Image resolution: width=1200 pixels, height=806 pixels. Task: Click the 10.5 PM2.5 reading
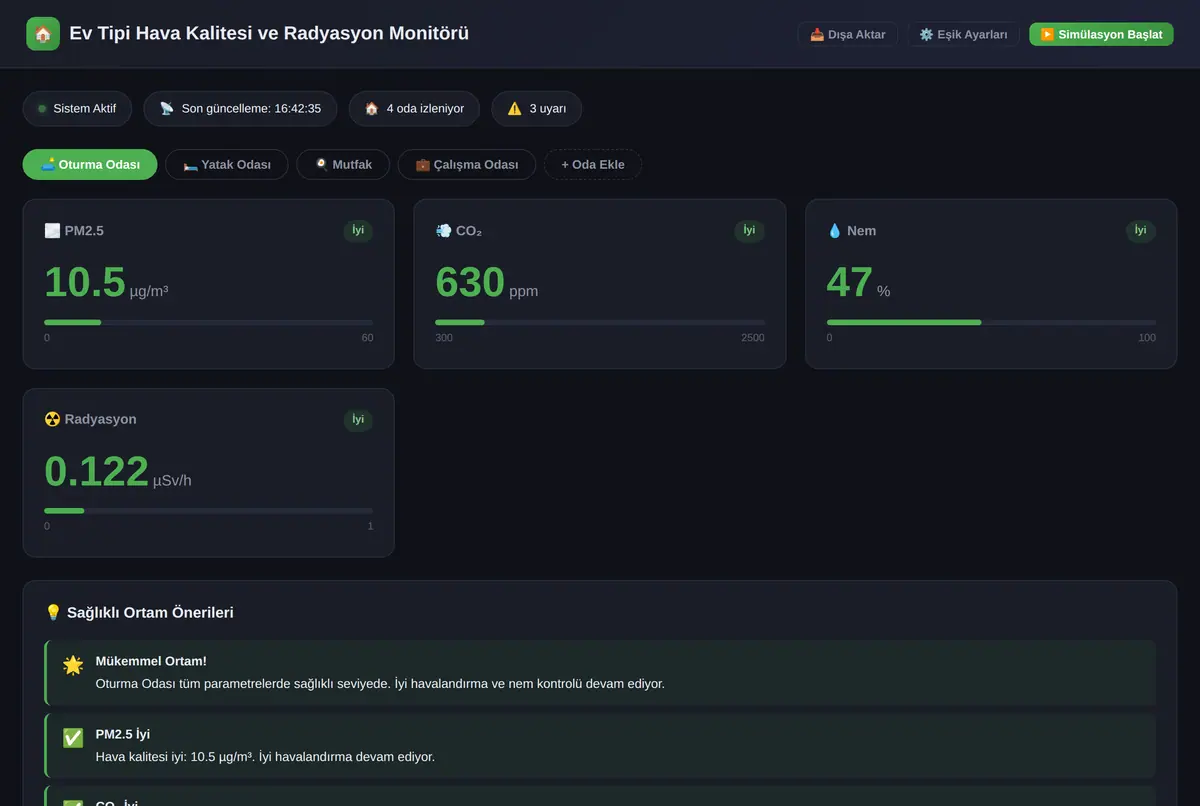(x=85, y=282)
